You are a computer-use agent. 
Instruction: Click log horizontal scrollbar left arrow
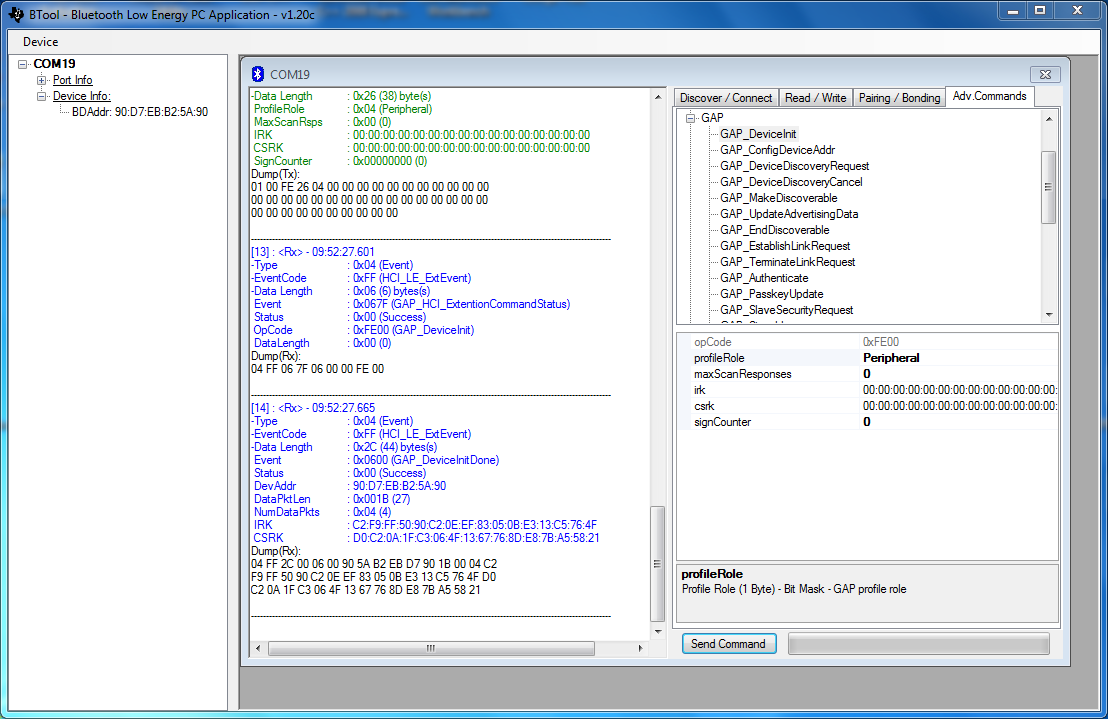point(258,648)
